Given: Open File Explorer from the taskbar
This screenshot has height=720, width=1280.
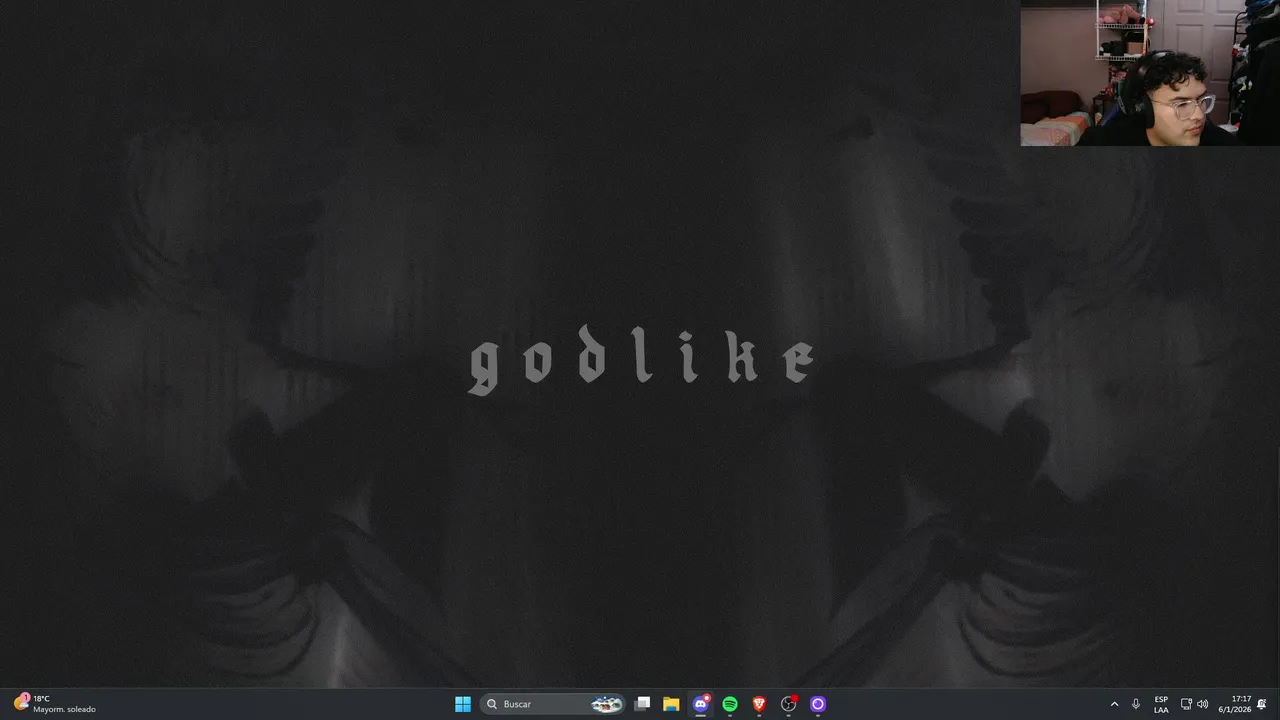Looking at the screenshot, I should point(671,704).
